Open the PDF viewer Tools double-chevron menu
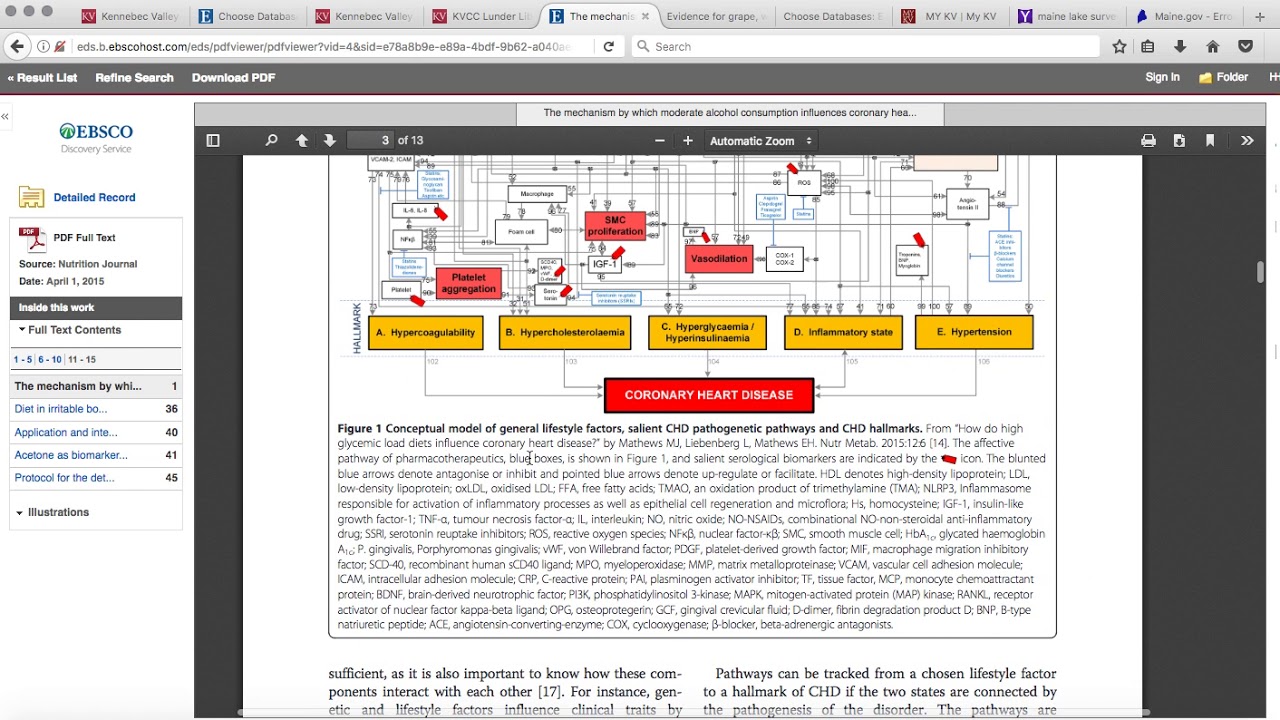Viewport: 1280px width, 720px height. tap(1247, 141)
